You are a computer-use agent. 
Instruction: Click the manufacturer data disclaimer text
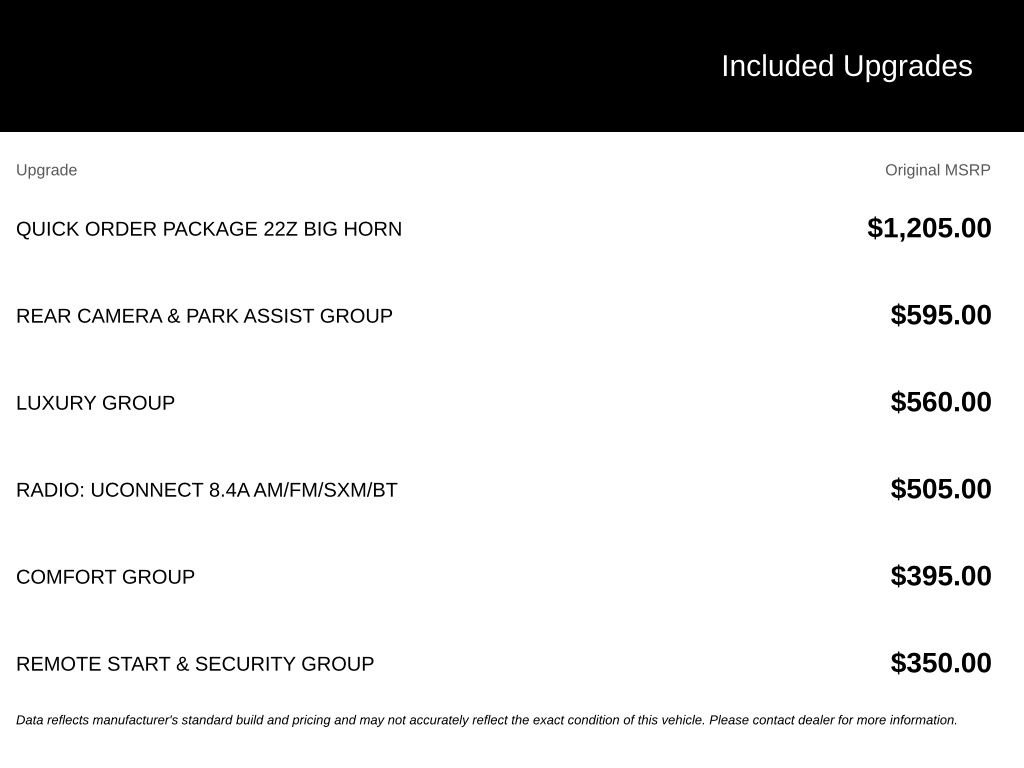[487, 720]
